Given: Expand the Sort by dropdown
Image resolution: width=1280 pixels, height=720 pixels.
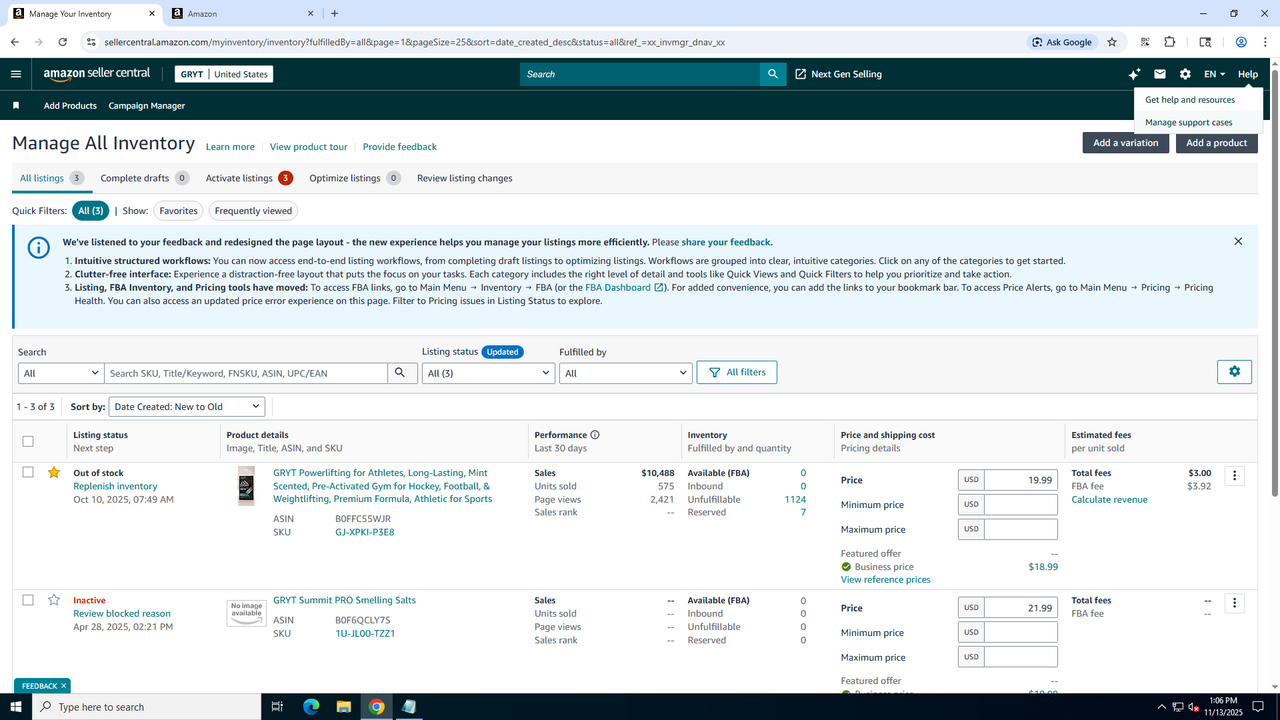Looking at the screenshot, I should (187, 407).
